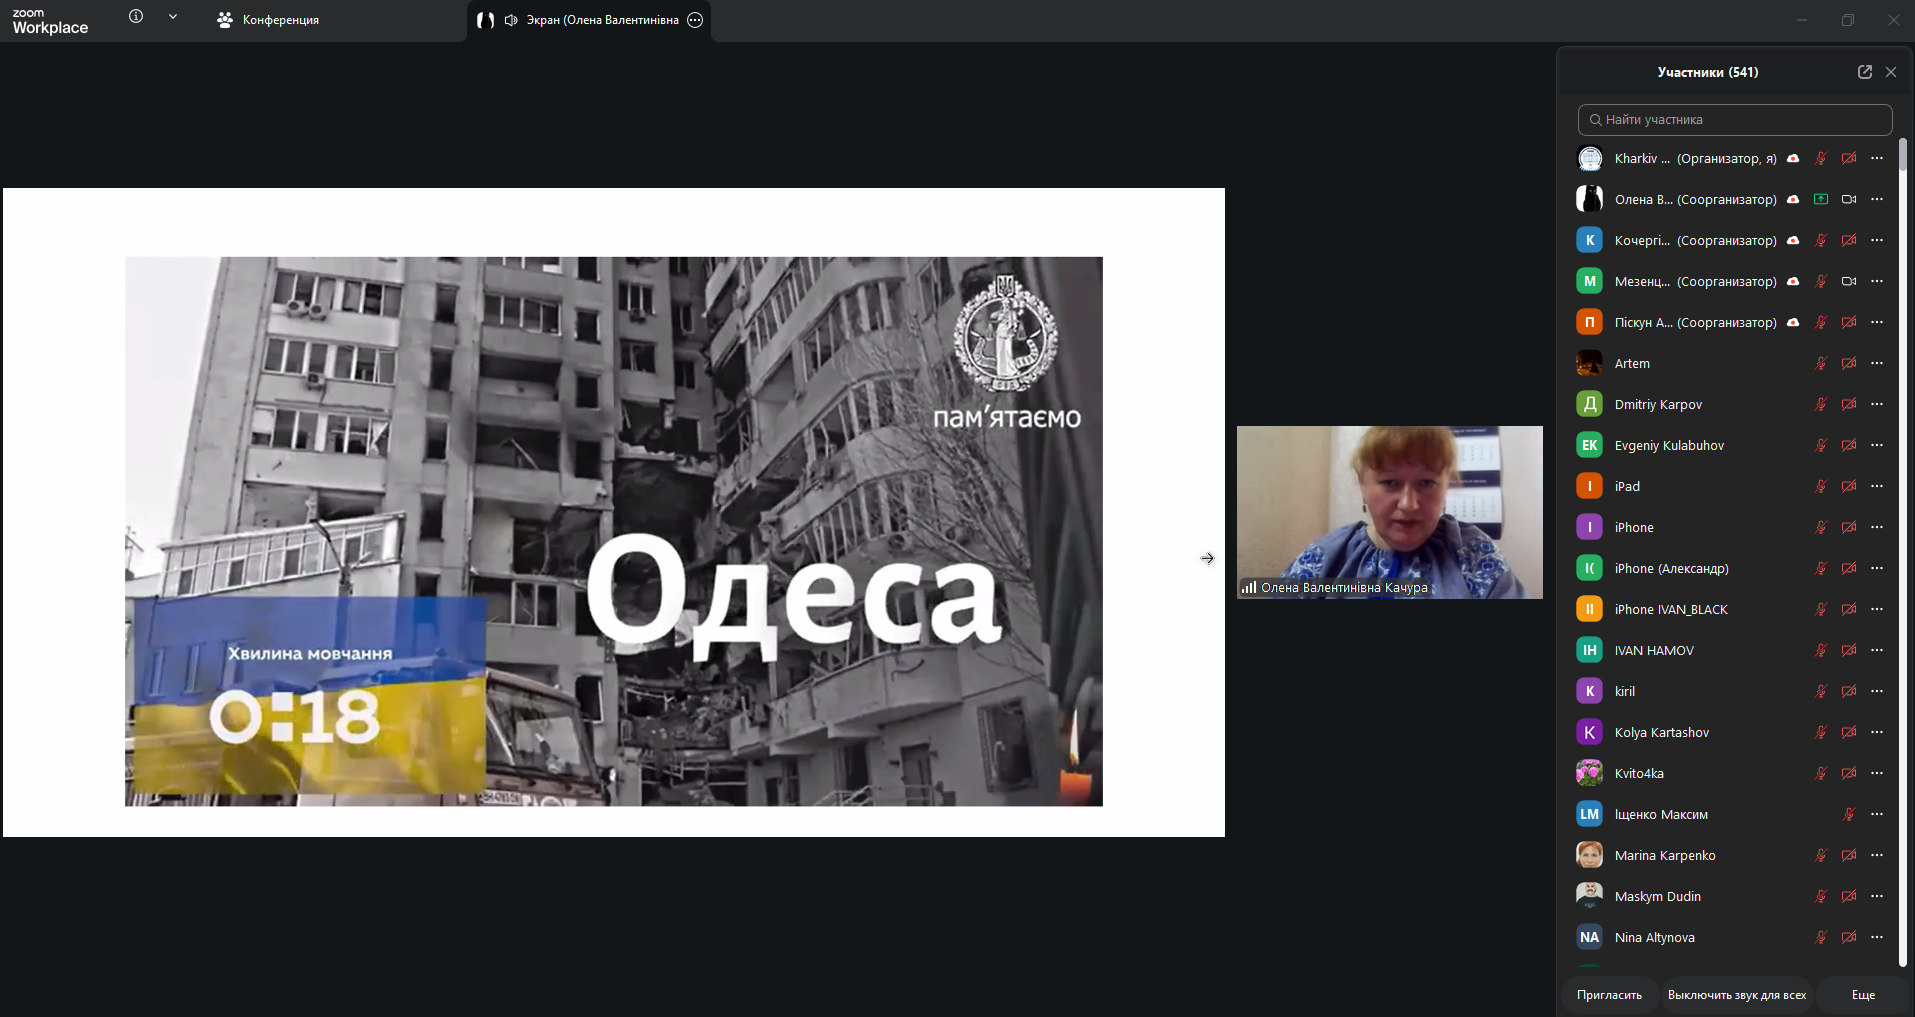Image resolution: width=1915 pixels, height=1017 pixels.
Task: Click the Пригласить button
Action: point(1609,995)
